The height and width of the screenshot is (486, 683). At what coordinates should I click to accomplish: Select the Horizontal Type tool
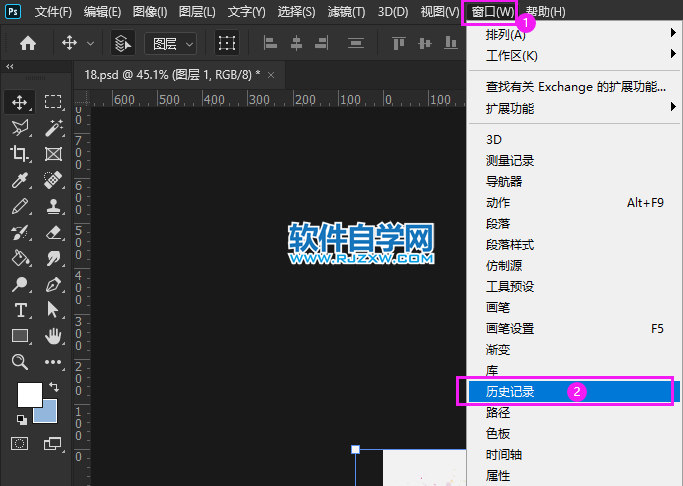(20, 310)
